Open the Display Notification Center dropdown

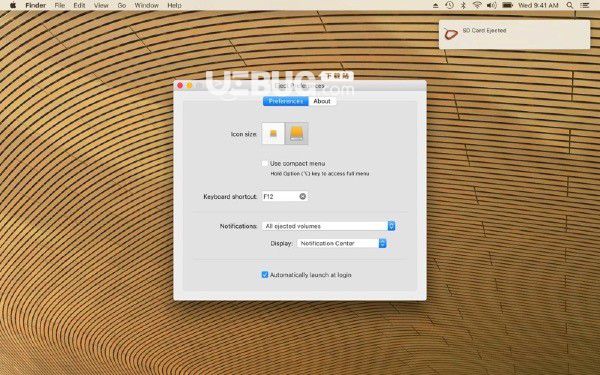coord(342,243)
